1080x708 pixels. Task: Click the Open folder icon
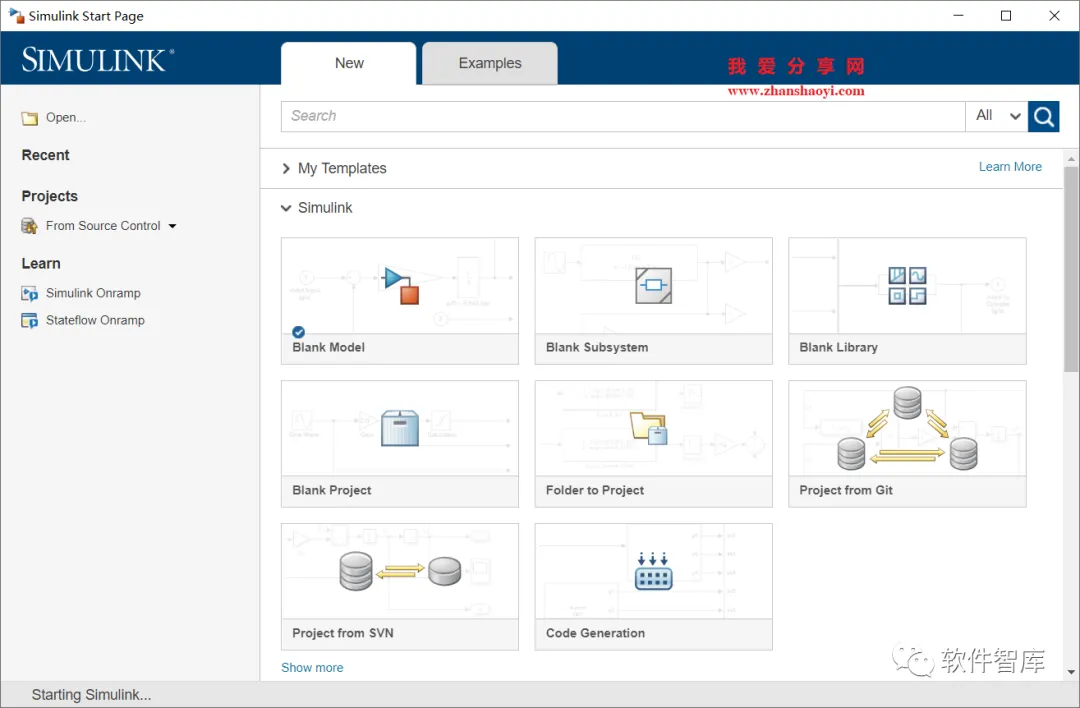click(x=30, y=118)
